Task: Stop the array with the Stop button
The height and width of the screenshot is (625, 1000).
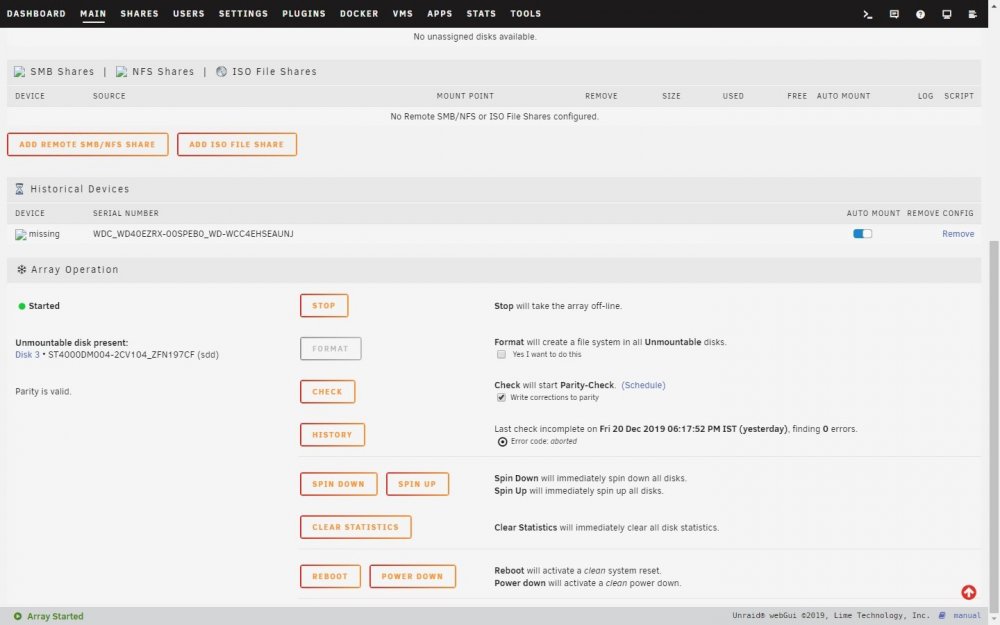Action: (x=324, y=305)
